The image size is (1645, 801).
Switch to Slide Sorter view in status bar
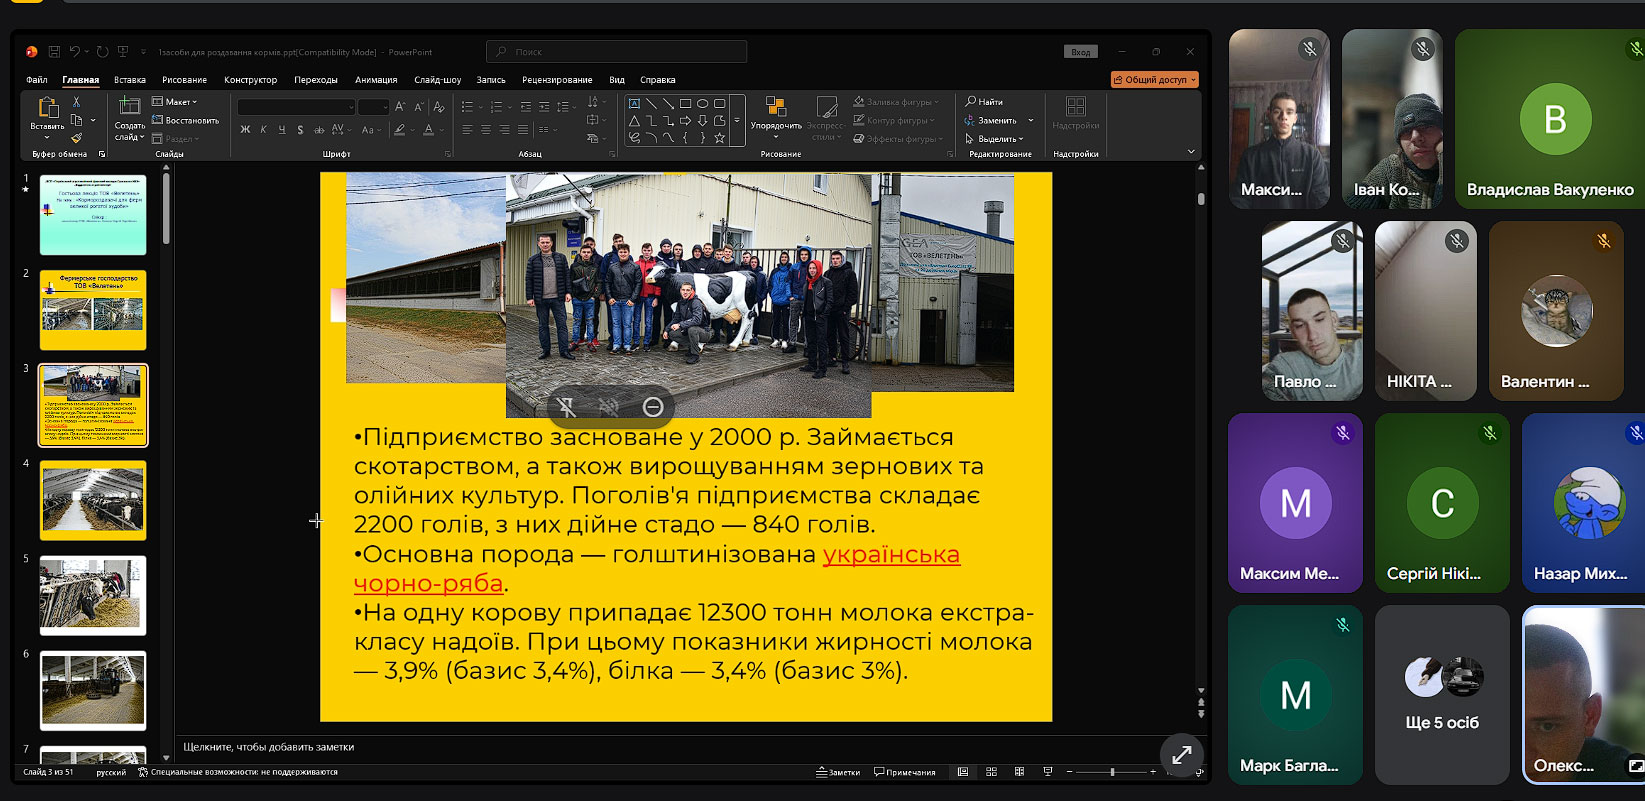point(991,772)
